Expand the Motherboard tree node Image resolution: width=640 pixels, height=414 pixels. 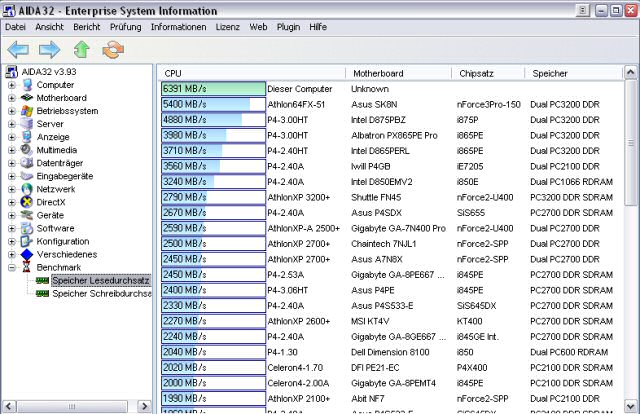click(12, 98)
